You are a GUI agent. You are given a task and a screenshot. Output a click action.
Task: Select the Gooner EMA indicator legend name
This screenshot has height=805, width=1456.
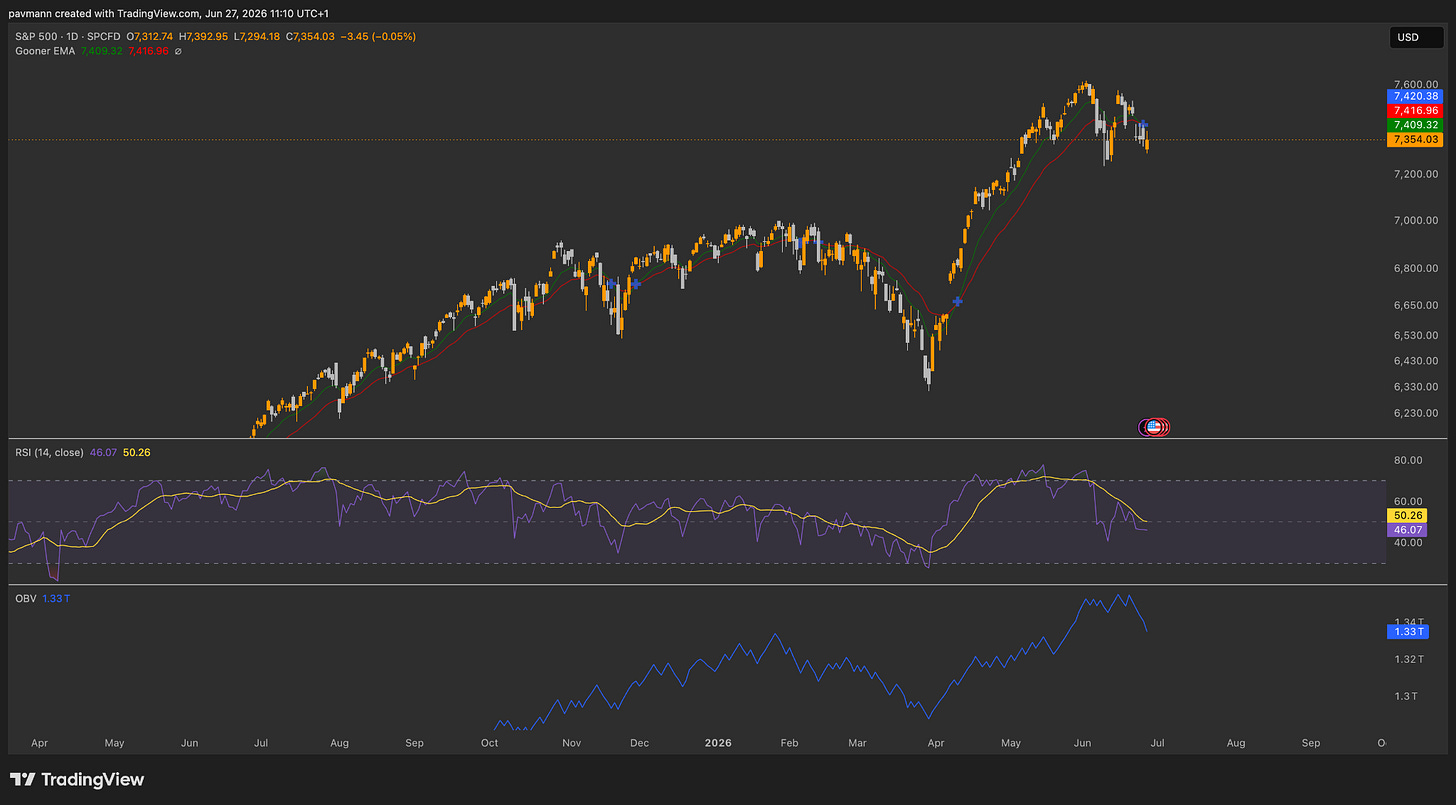46,51
